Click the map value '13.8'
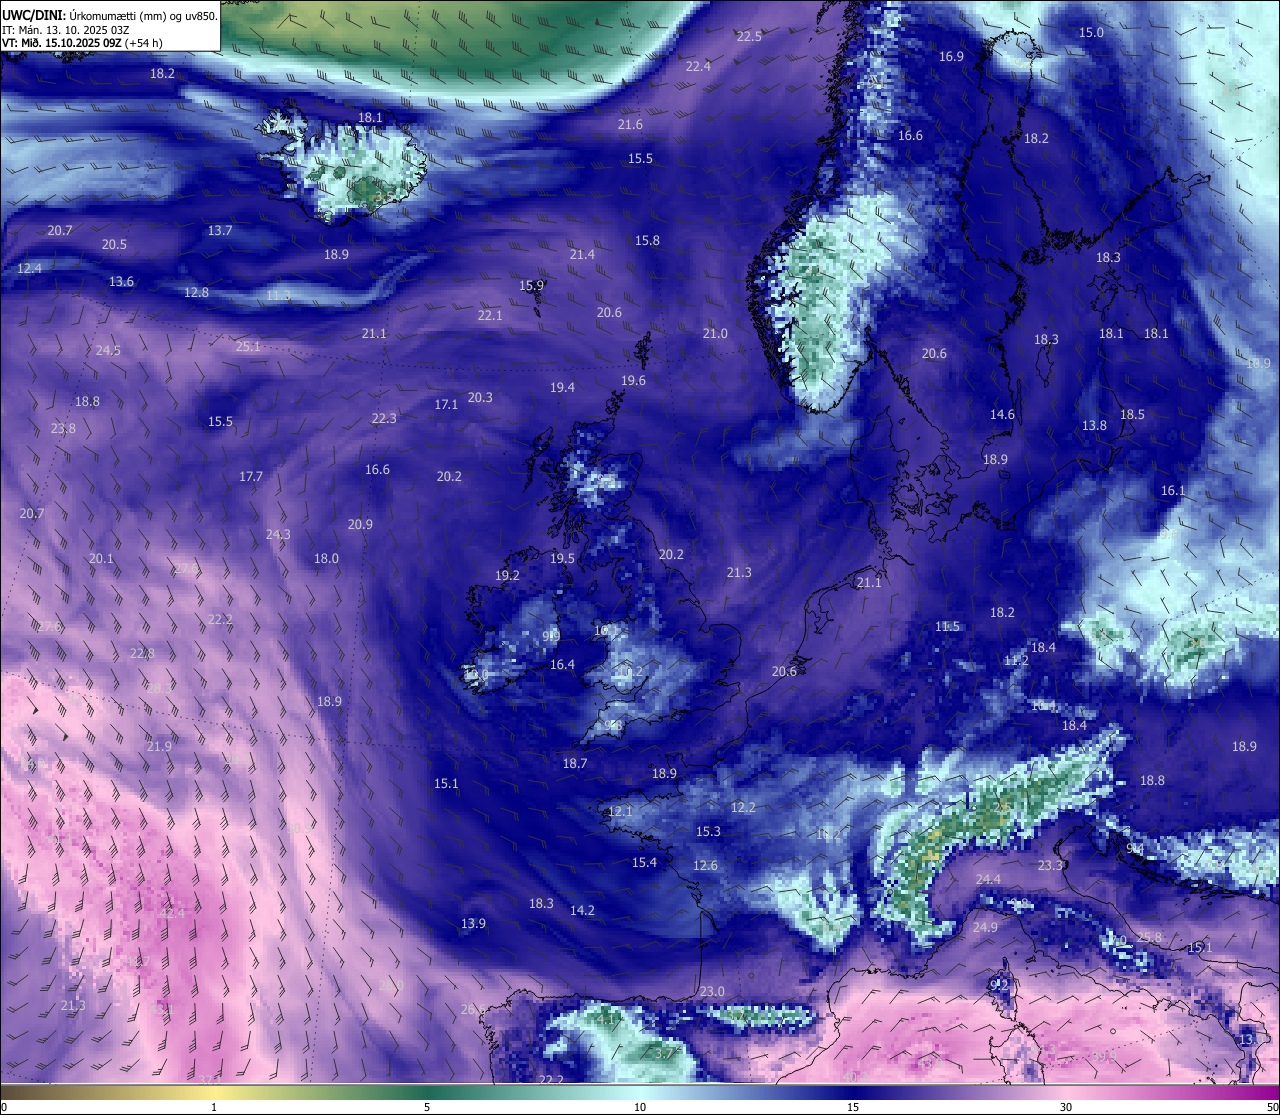1280x1115 pixels. tap(1094, 425)
